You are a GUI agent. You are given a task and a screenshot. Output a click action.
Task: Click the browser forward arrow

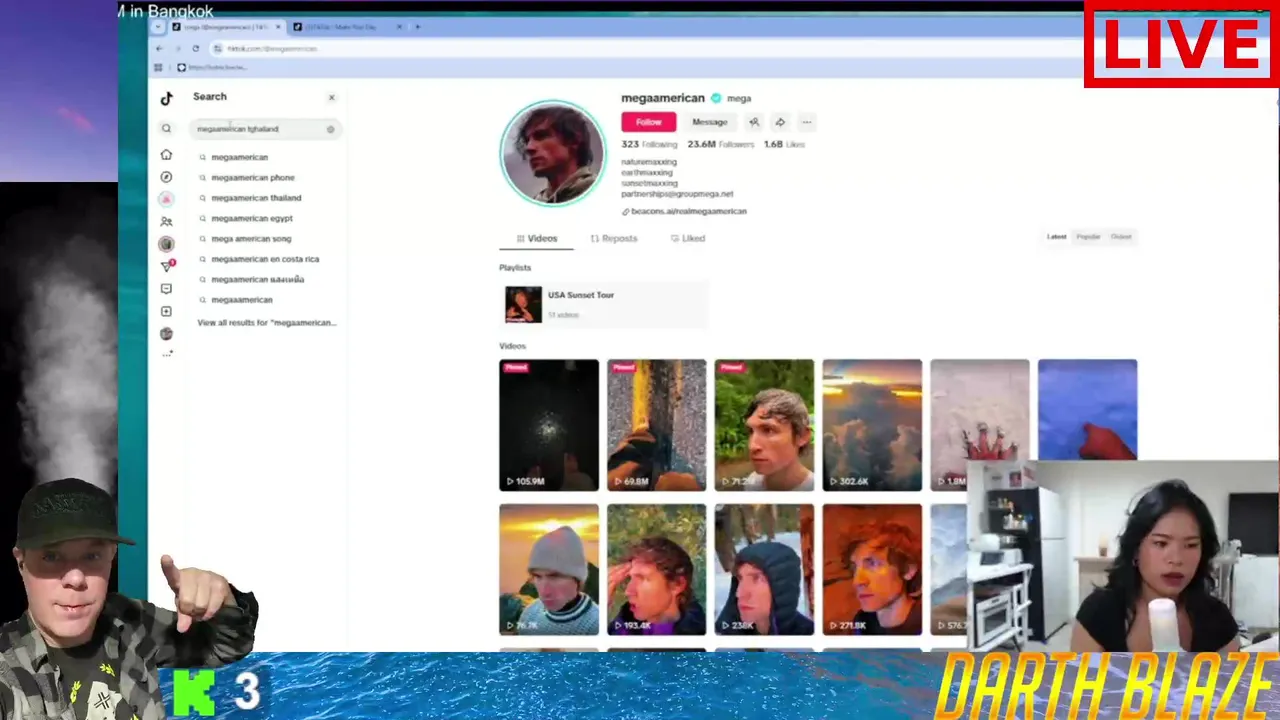(x=177, y=48)
